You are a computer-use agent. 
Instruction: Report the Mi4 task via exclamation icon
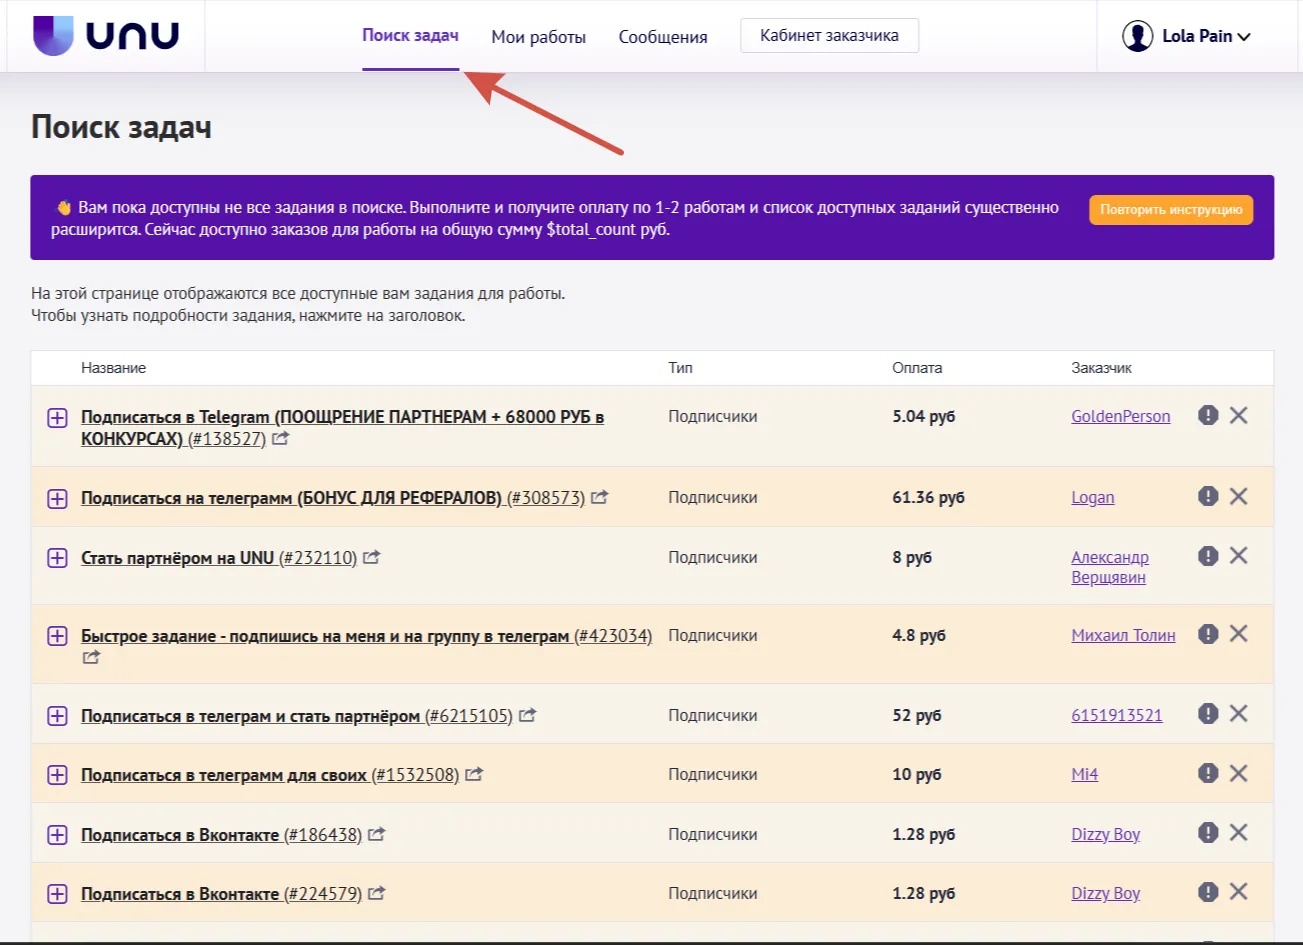pyautogui.click(x=1208, y=773)
